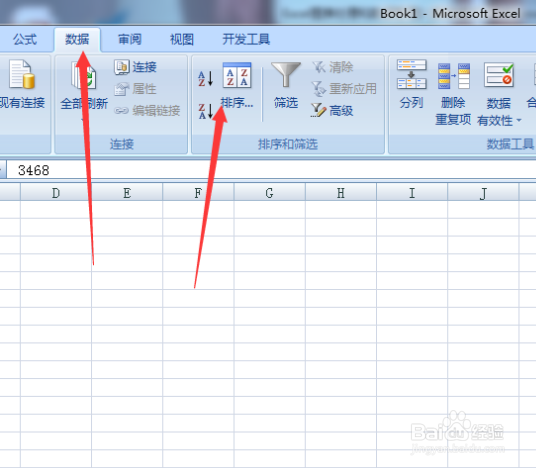Open the 公式 ribbon tab
The image size is (536, 468).
coord(25,39)
